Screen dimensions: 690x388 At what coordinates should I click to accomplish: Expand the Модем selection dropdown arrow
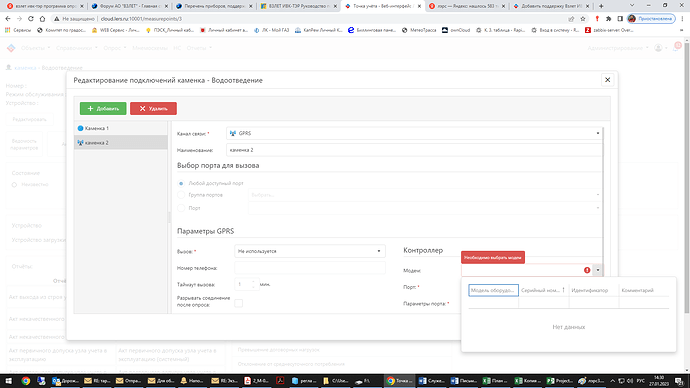click(598, 270)
